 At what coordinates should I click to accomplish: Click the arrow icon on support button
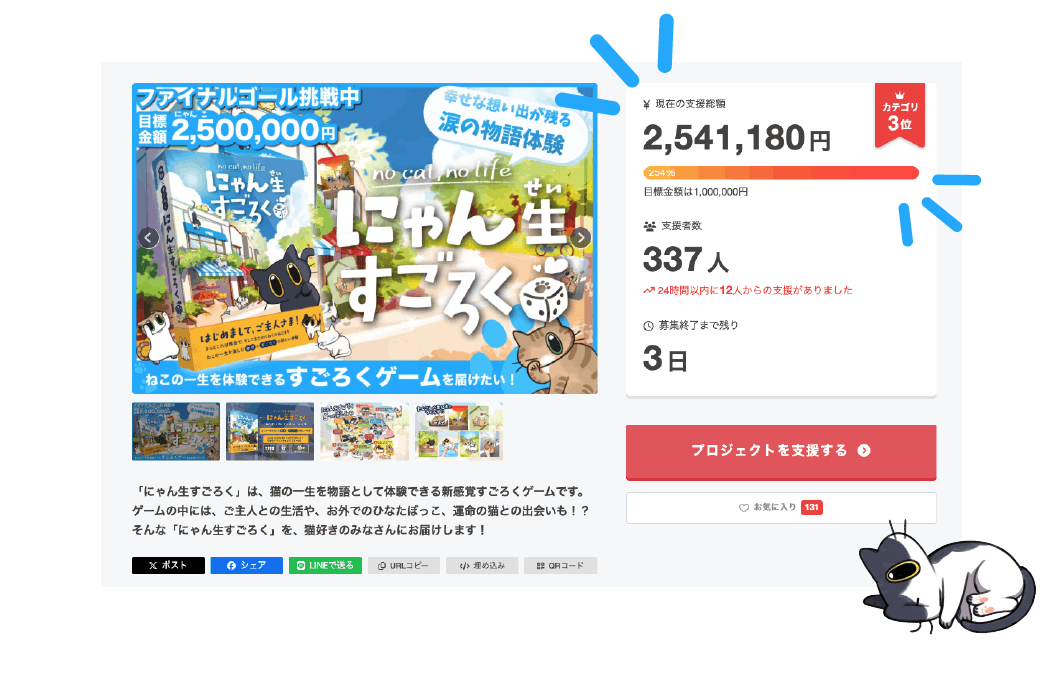coord(864,451)
